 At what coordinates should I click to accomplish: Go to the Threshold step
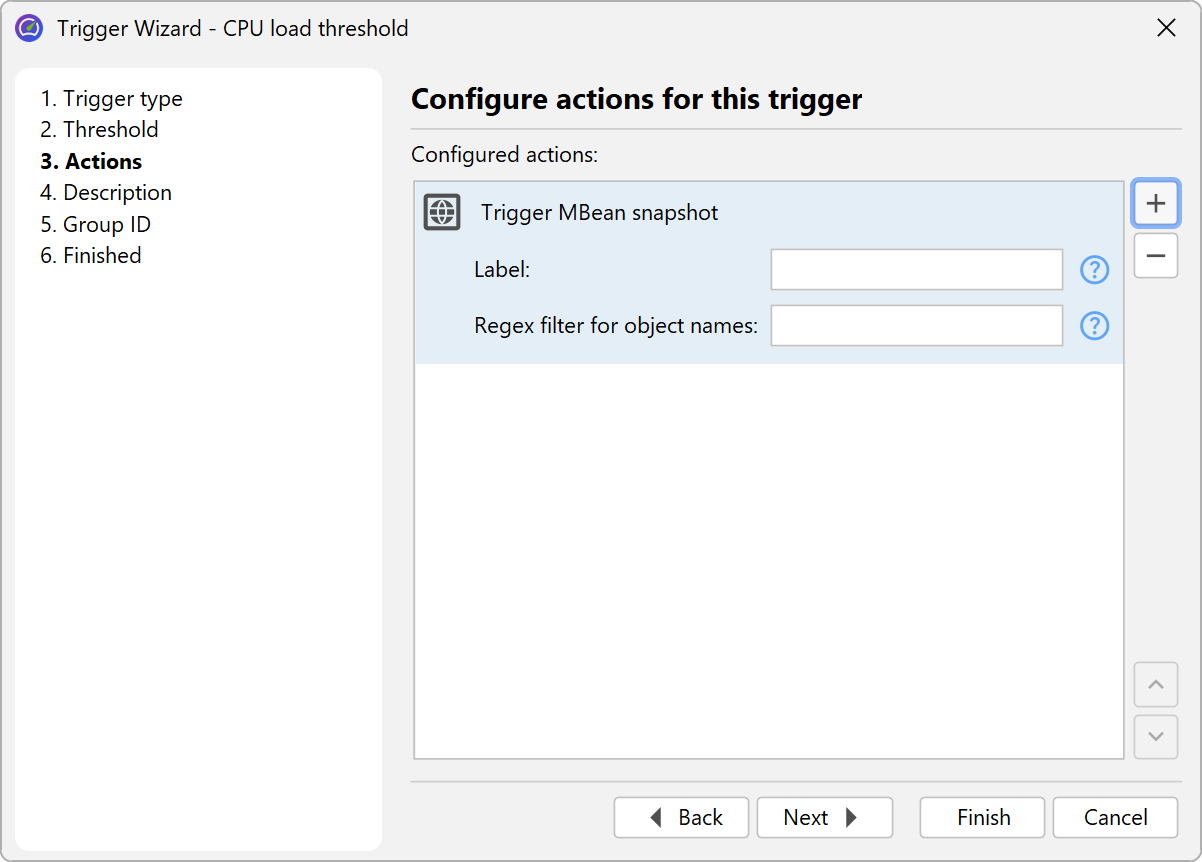[x=99, y=130]
